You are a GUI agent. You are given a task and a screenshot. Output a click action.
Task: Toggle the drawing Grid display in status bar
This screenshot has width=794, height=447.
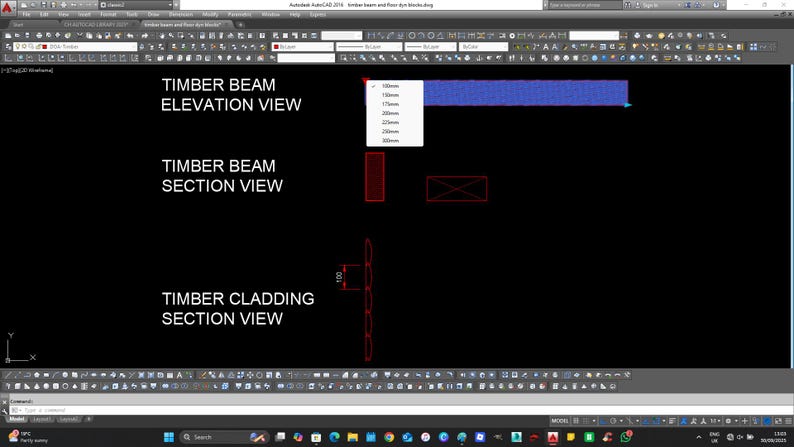coord(576,421)
